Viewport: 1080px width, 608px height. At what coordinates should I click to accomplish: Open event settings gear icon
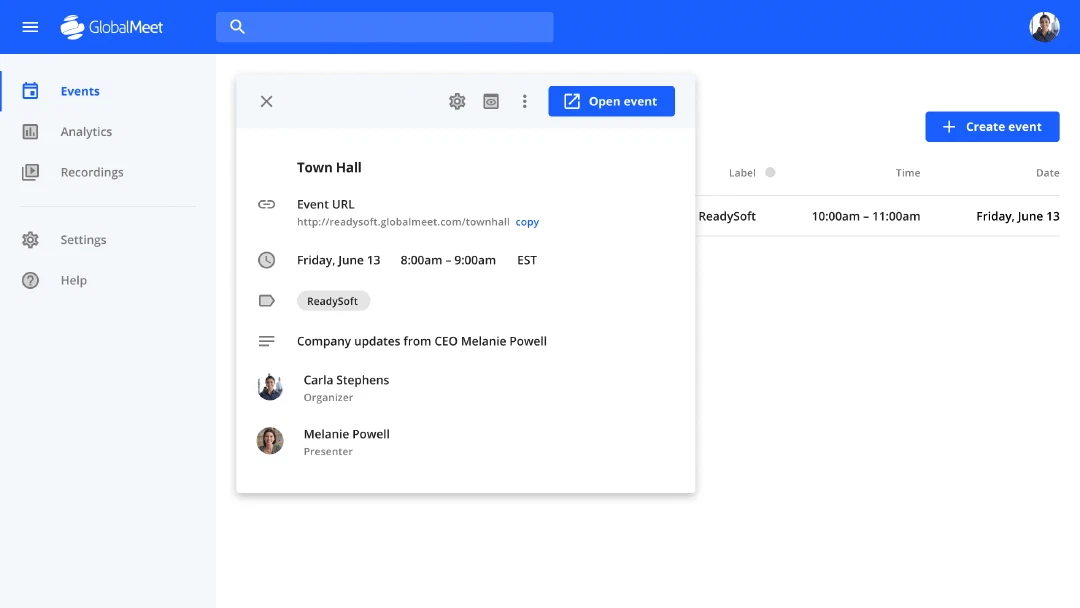click(x=457, y=101)
